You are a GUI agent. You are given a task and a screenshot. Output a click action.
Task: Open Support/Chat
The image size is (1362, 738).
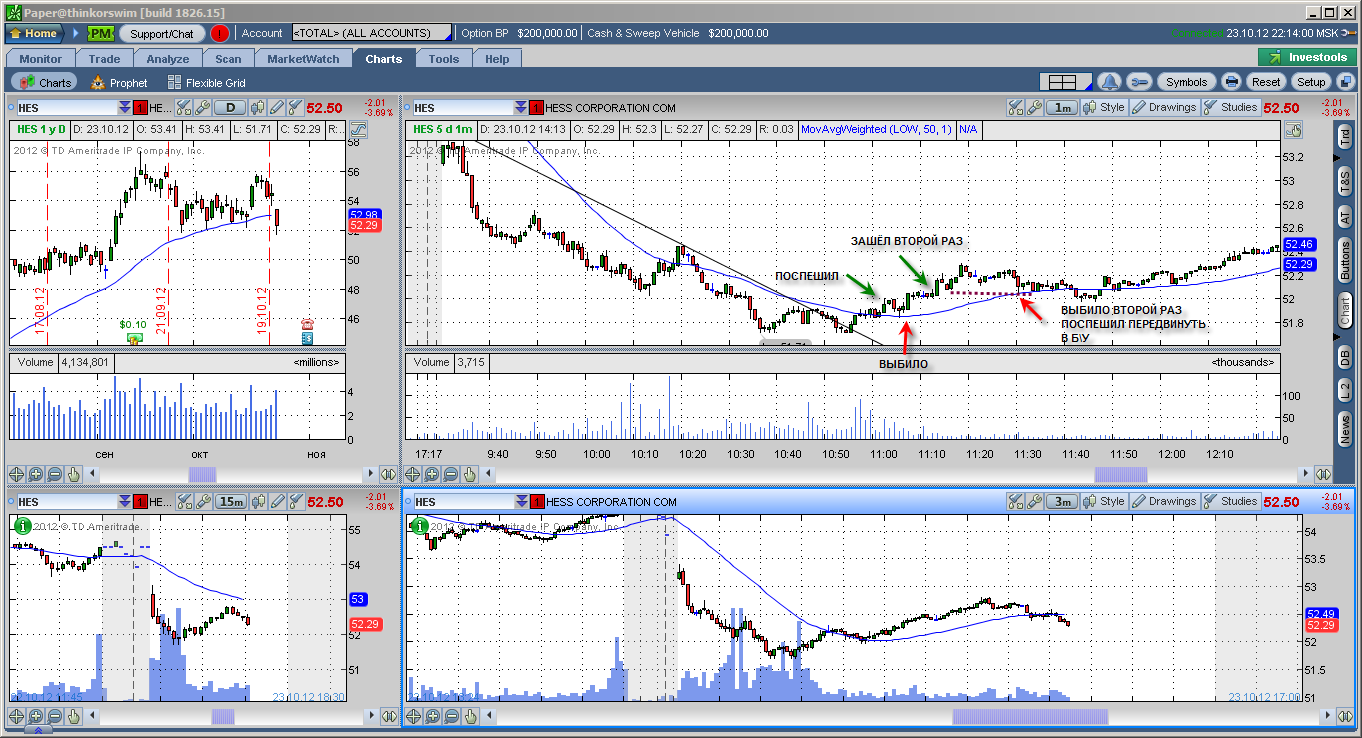[162, 33]
